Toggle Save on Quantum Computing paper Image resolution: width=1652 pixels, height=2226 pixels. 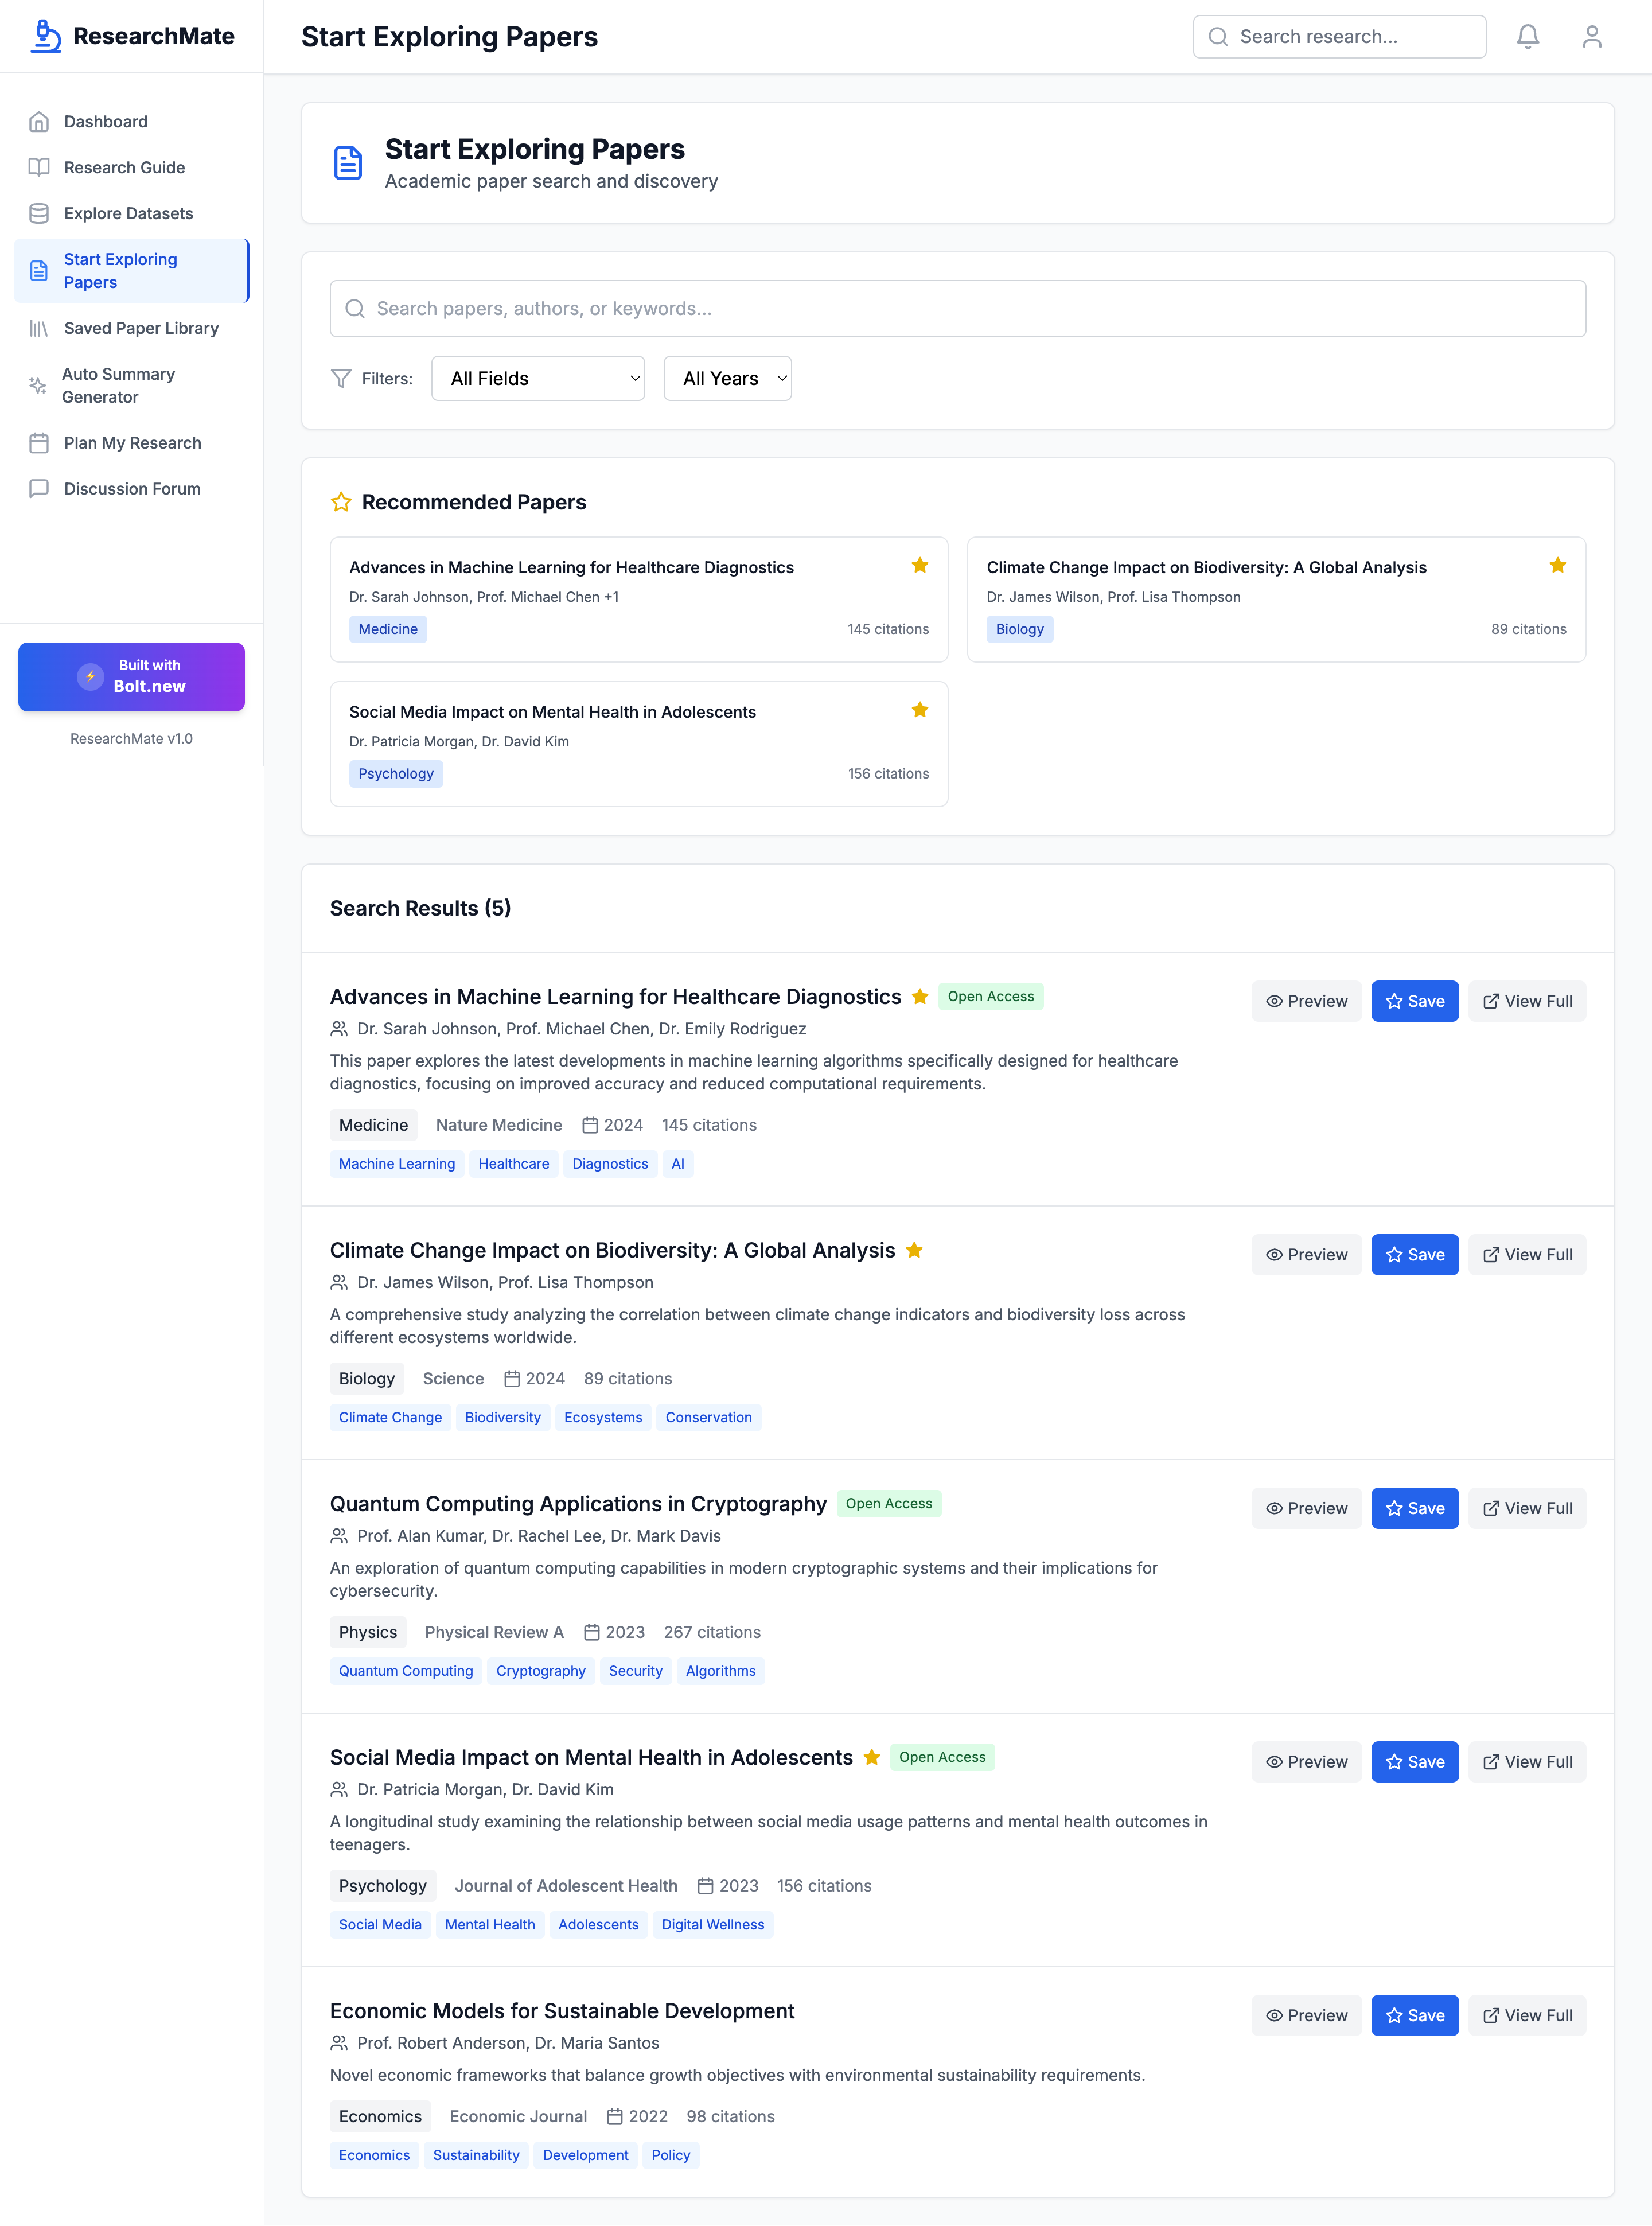[x=1414, y=1508]
